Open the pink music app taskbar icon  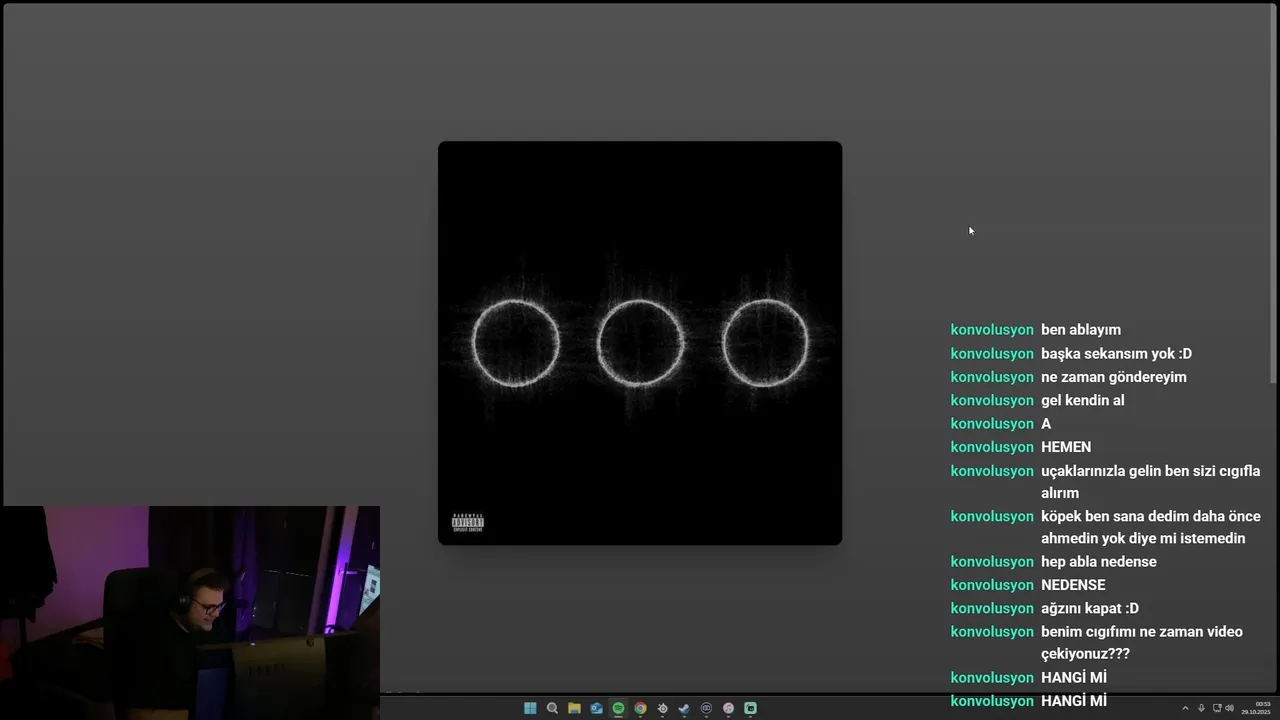click(x=728, y=708)
